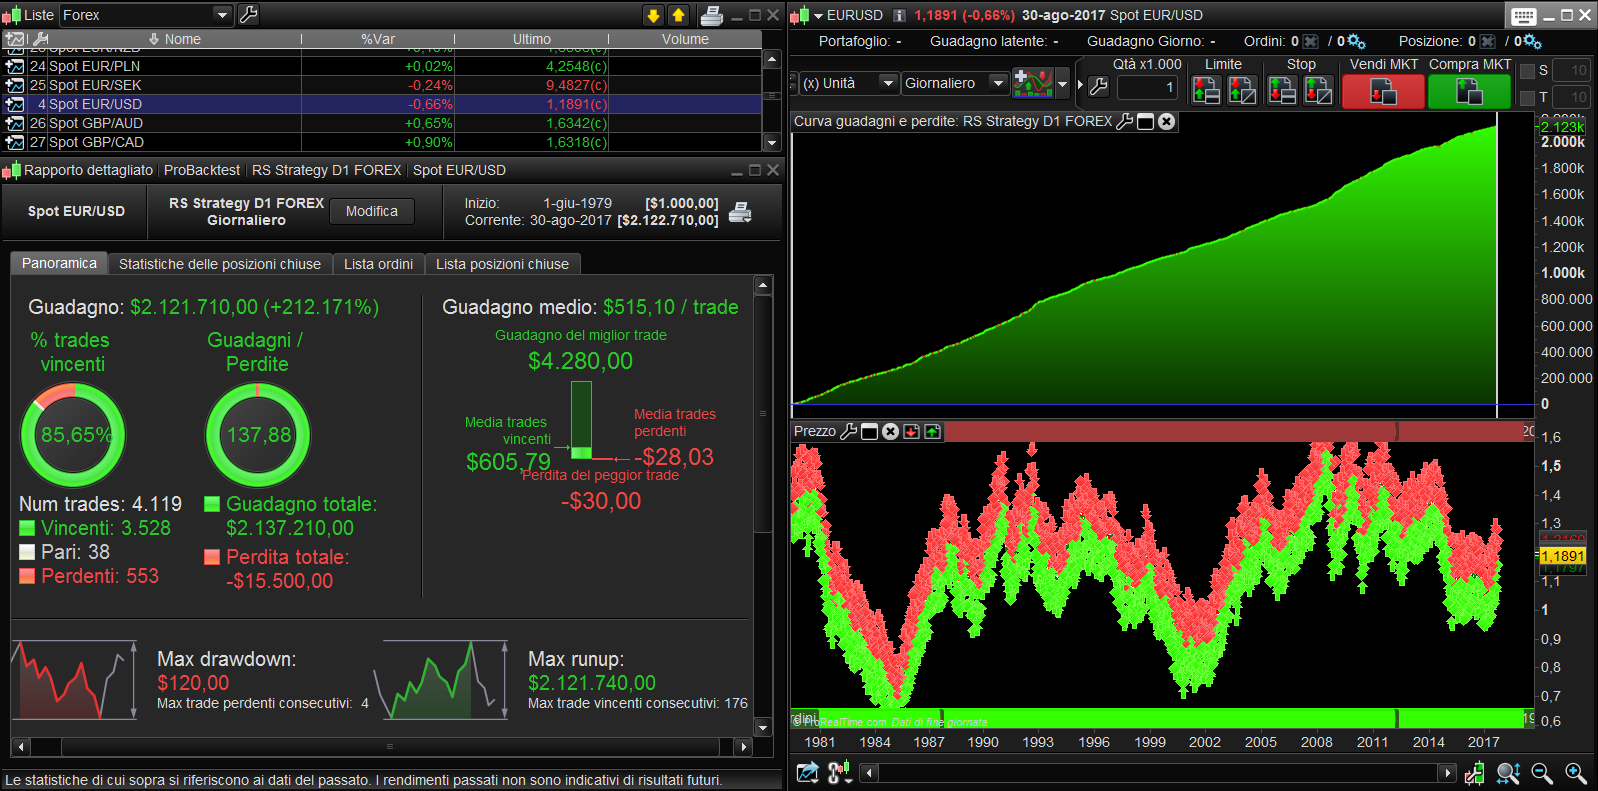The height and width of the screenshot is (791, 1598).
Task: Open the on-screen keyboard icon in chart window
Action: 1524,15
